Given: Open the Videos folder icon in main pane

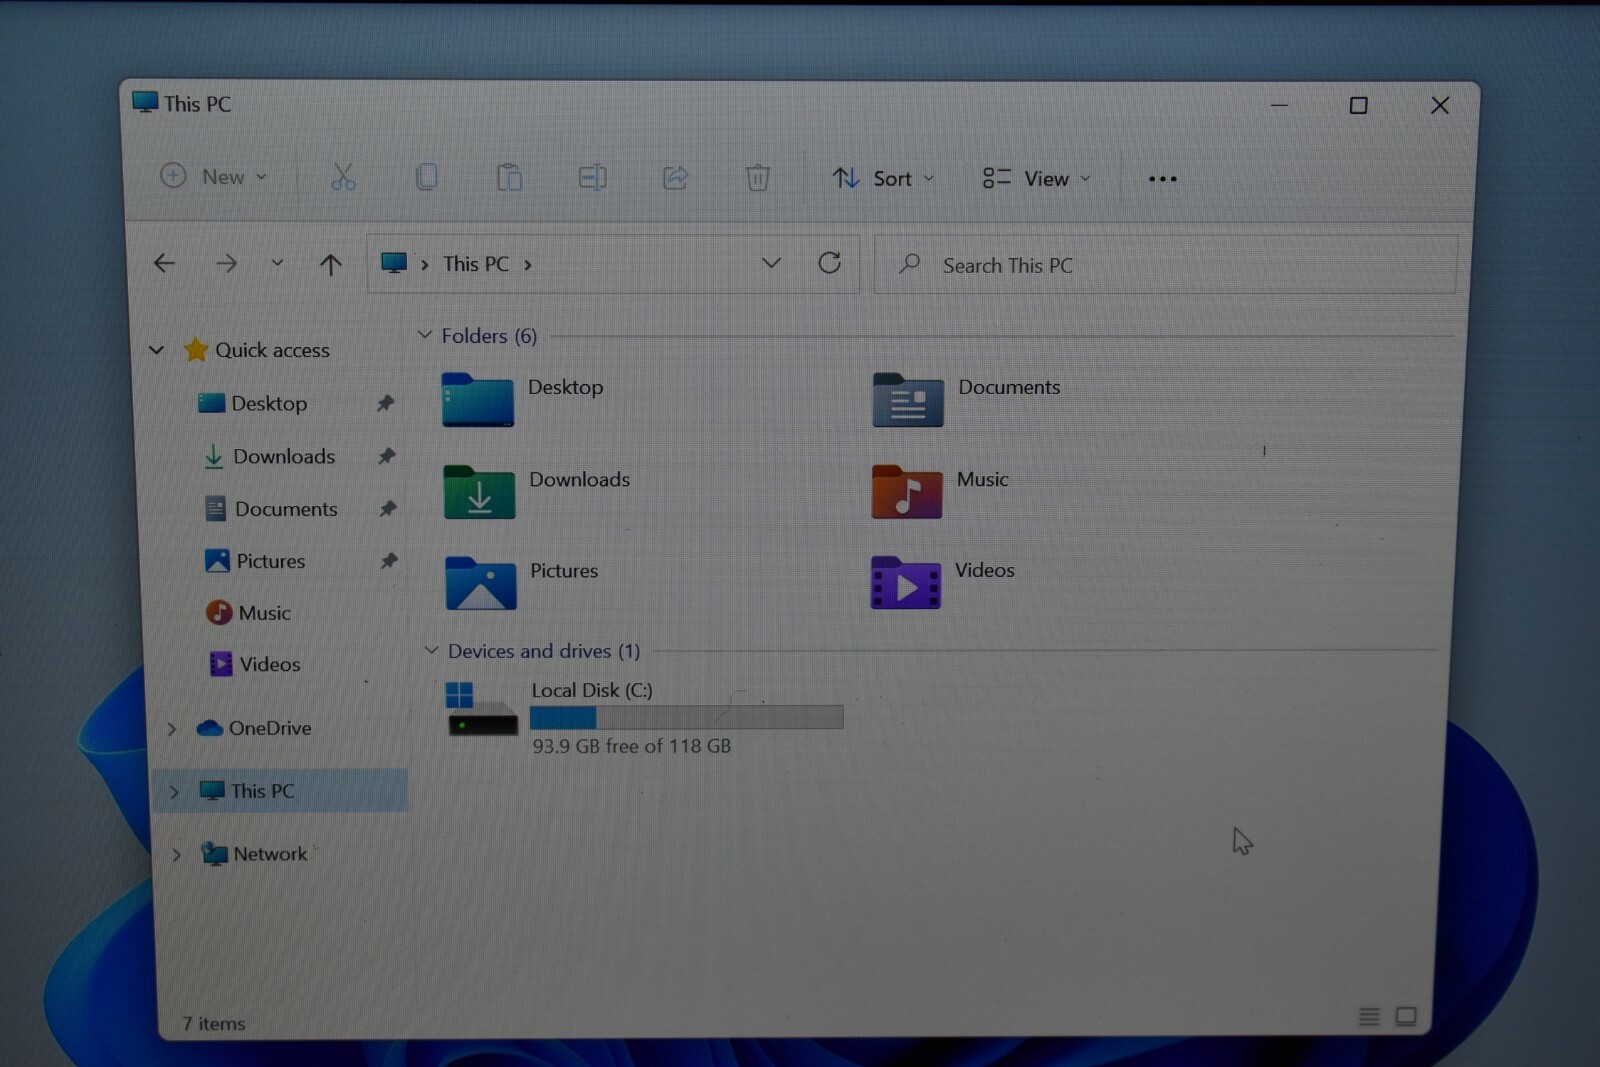Looking at the screenshot, I should click(x=905, y=583).
